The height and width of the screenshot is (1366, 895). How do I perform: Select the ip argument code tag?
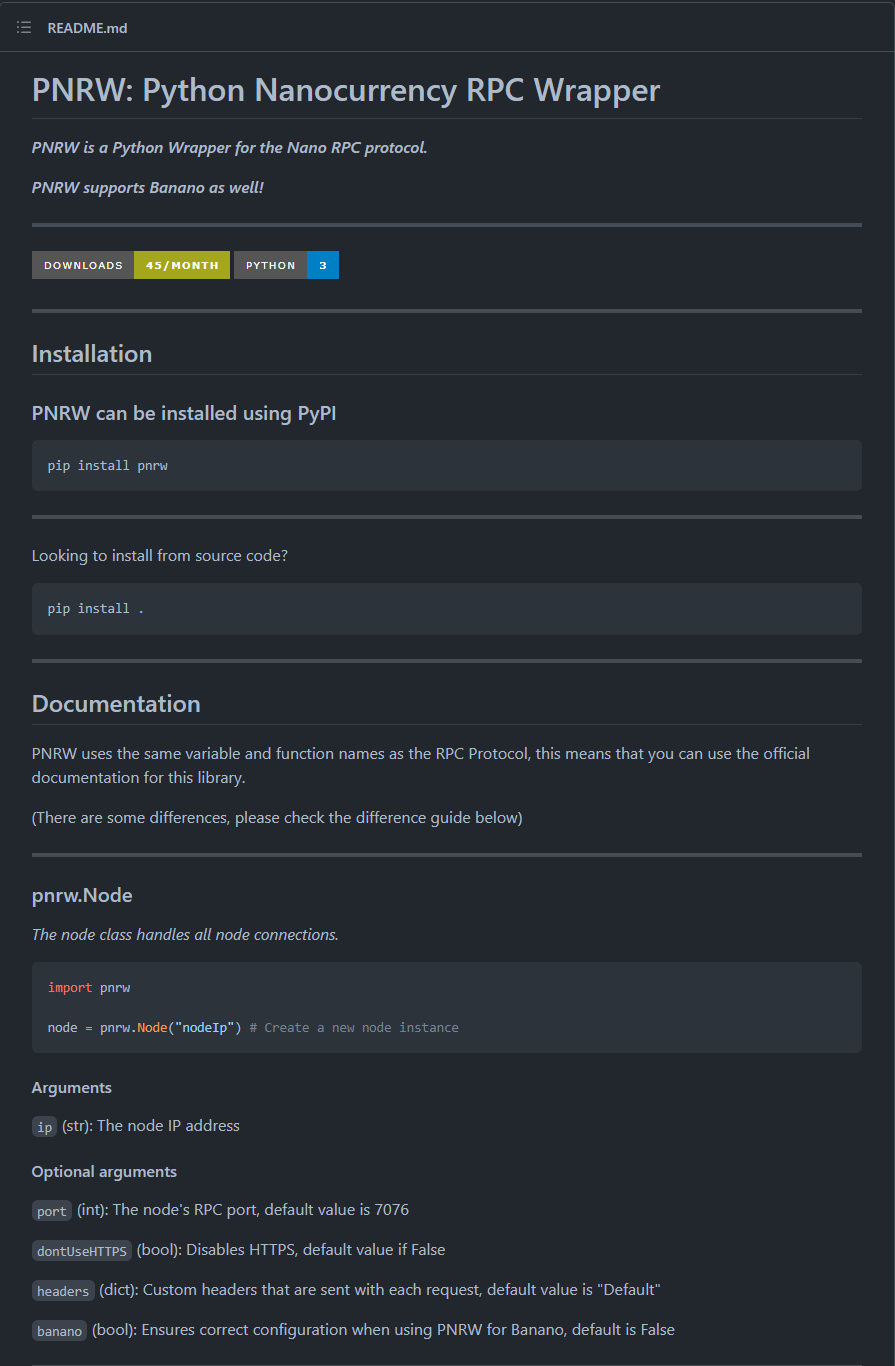click(x=44, y=1127)
